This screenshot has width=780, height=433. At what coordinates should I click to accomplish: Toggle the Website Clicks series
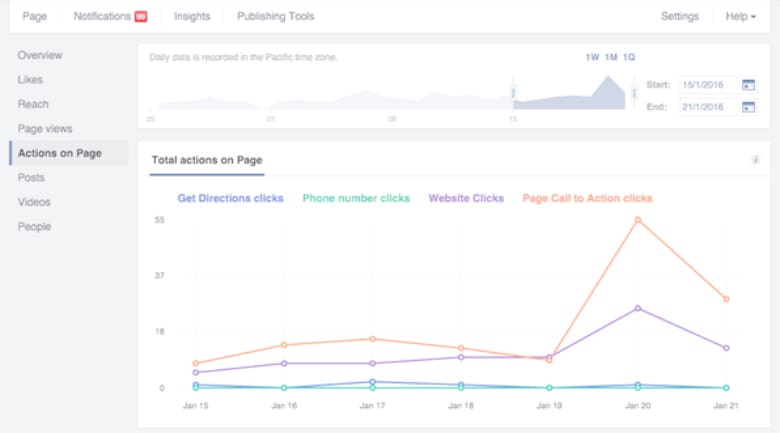[x=466, y=198]
